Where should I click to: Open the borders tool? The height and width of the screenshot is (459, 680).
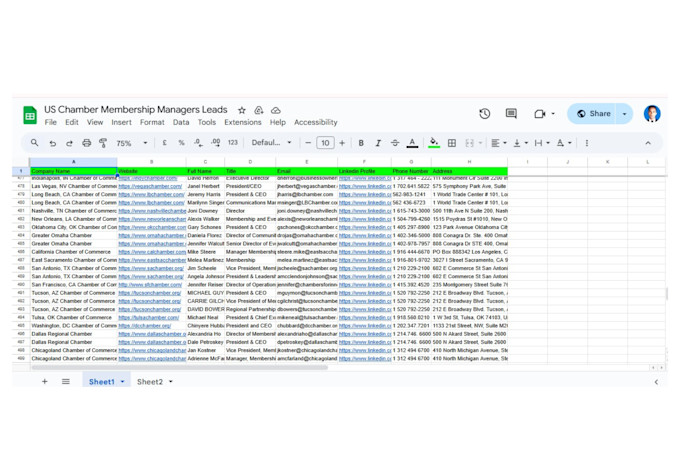point(452,143)
